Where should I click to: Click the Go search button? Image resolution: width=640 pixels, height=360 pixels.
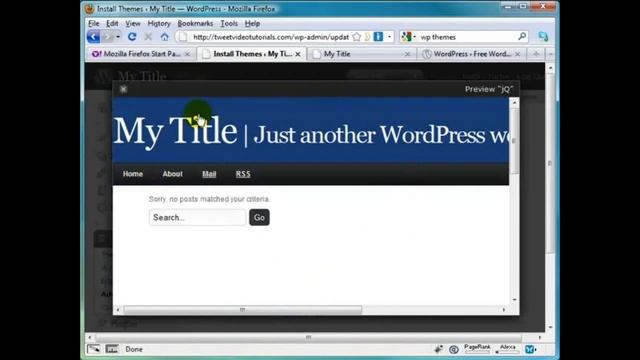pyautogui.click(x=259, y=218)
